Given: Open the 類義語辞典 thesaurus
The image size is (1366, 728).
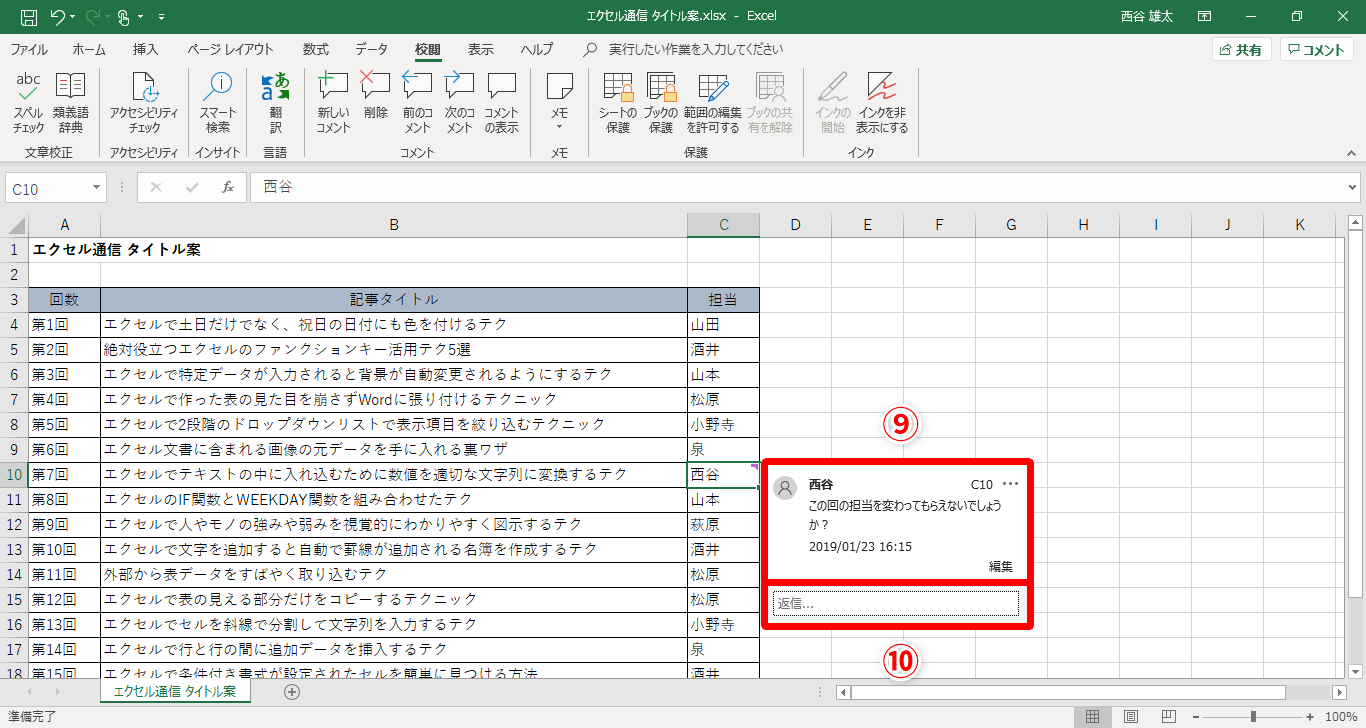Looking at the screenshot, I should [x=70, y=103].
